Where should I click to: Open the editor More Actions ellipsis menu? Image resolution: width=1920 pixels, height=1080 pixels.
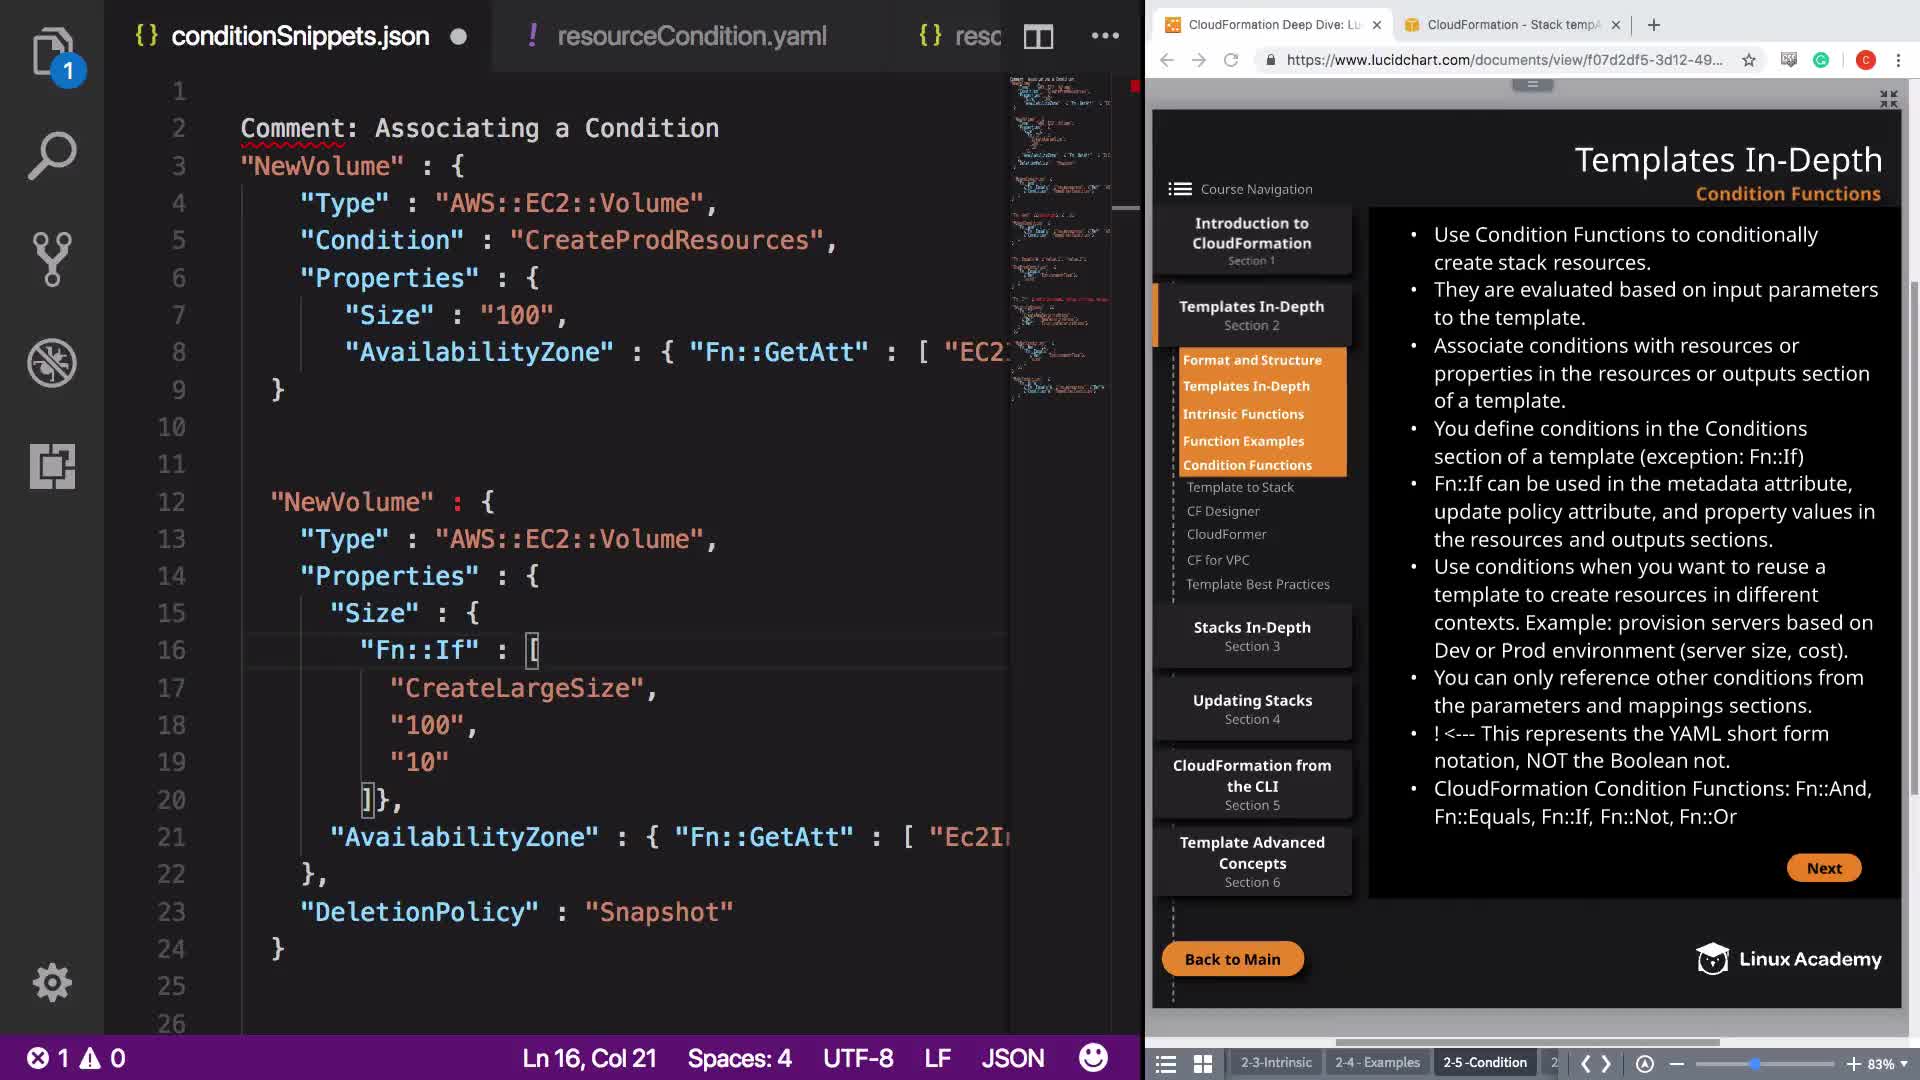1105,37
